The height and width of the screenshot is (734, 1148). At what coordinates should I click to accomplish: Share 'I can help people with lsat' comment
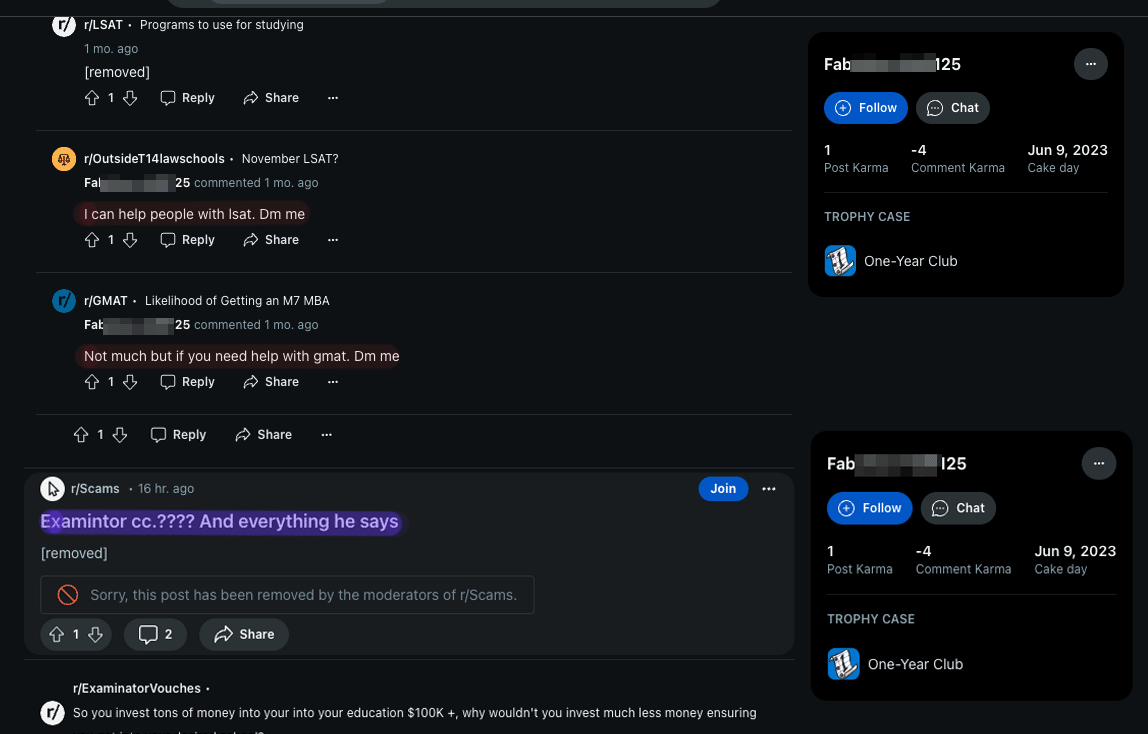tap(271, 240)
